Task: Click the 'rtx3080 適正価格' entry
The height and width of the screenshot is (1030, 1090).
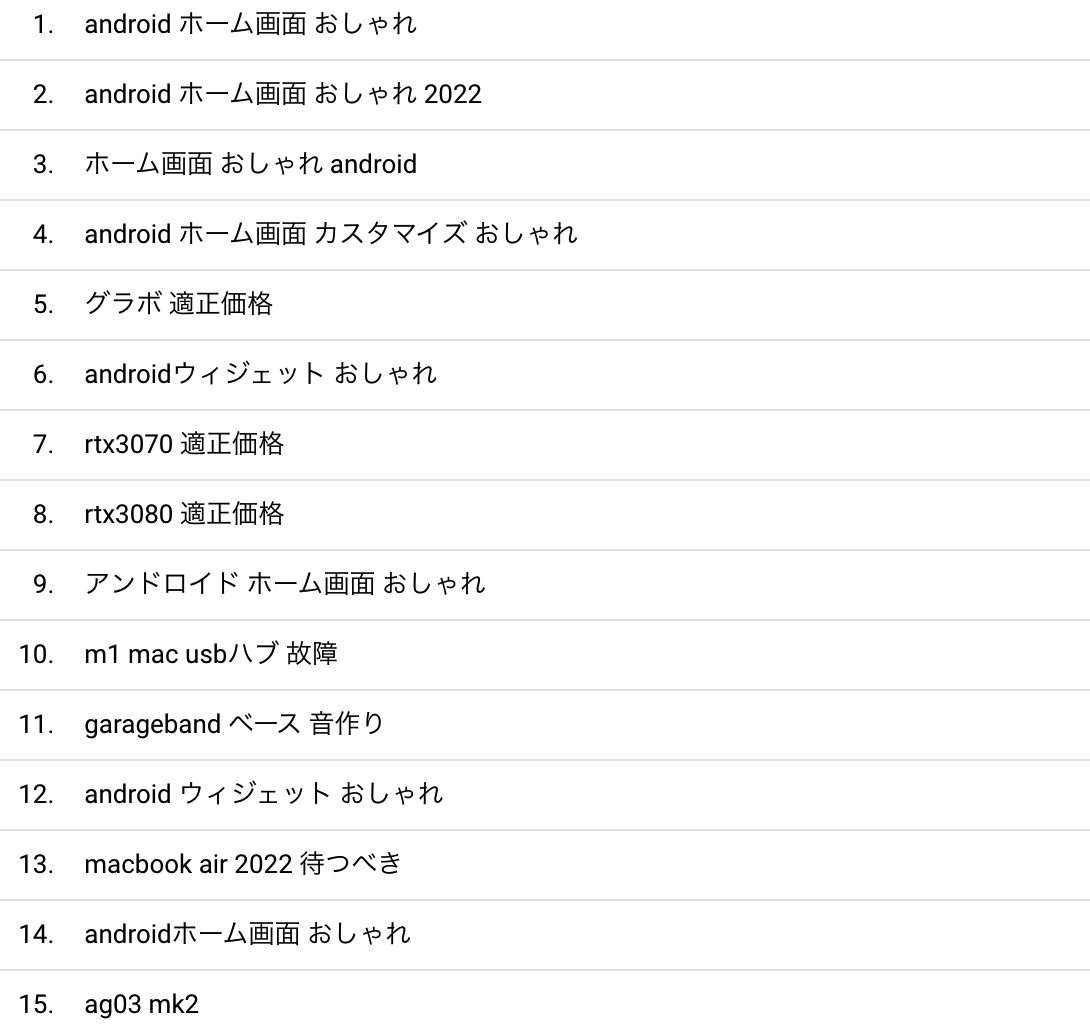Action: click(x=184, y=514)
